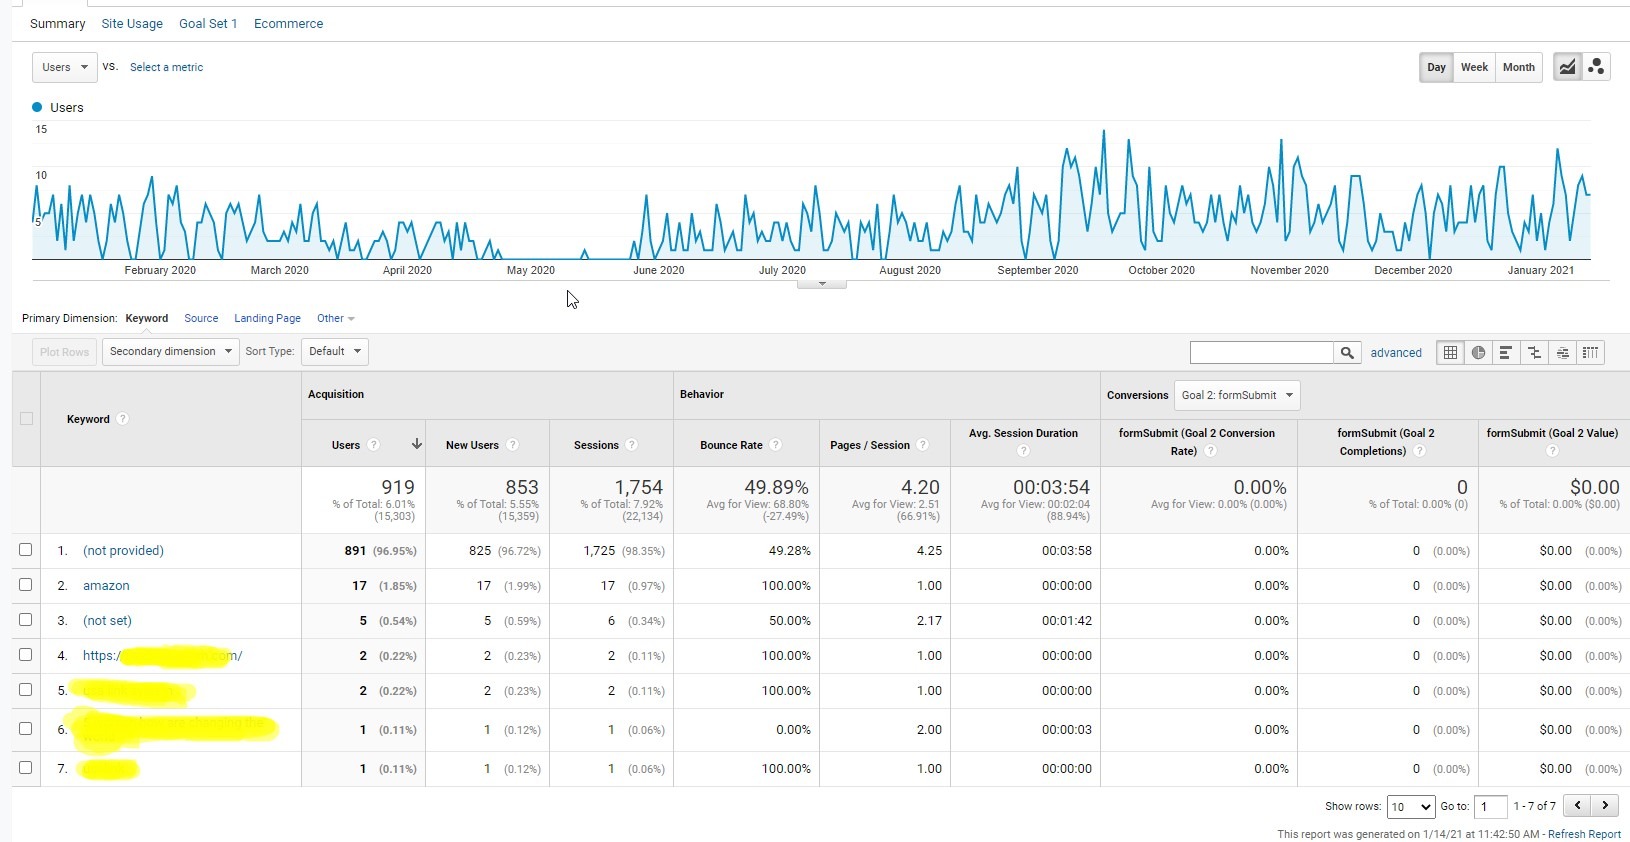The image size is (1630, 842).
Task: Toggle the select-all rows checkbox in header
Action: 26,418
